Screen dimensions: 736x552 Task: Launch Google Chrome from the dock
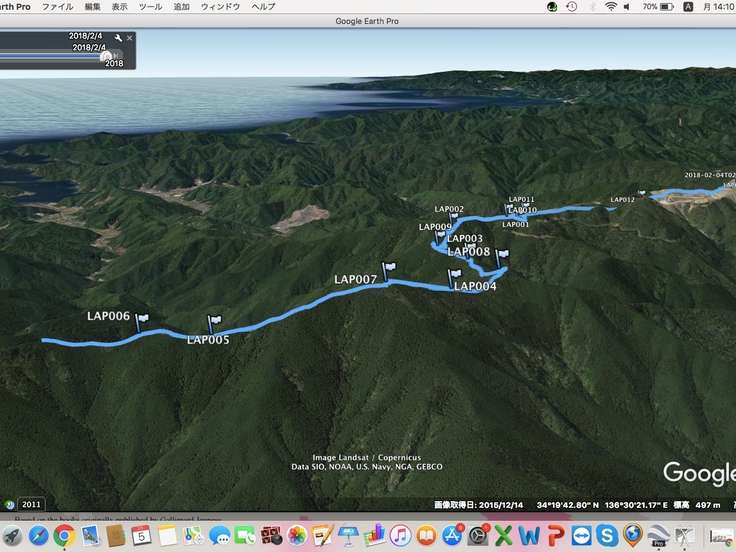tap(65, 536)
